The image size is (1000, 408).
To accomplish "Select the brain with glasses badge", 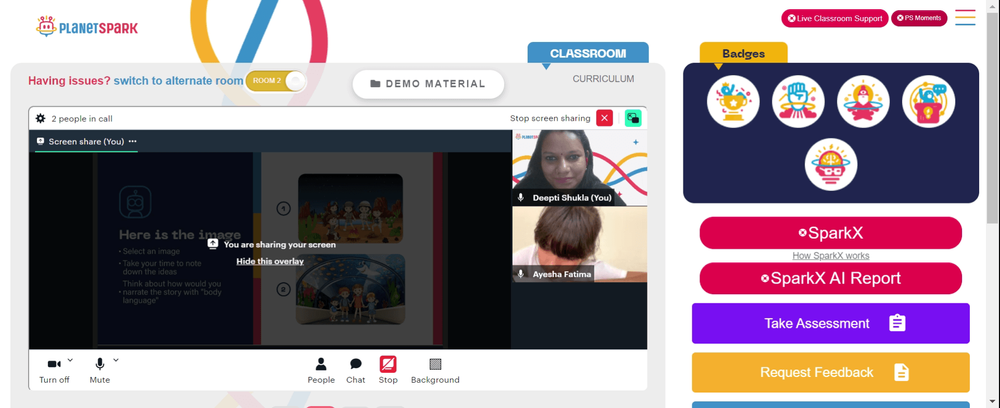I will pyautogui.click(x=830, y=164).
